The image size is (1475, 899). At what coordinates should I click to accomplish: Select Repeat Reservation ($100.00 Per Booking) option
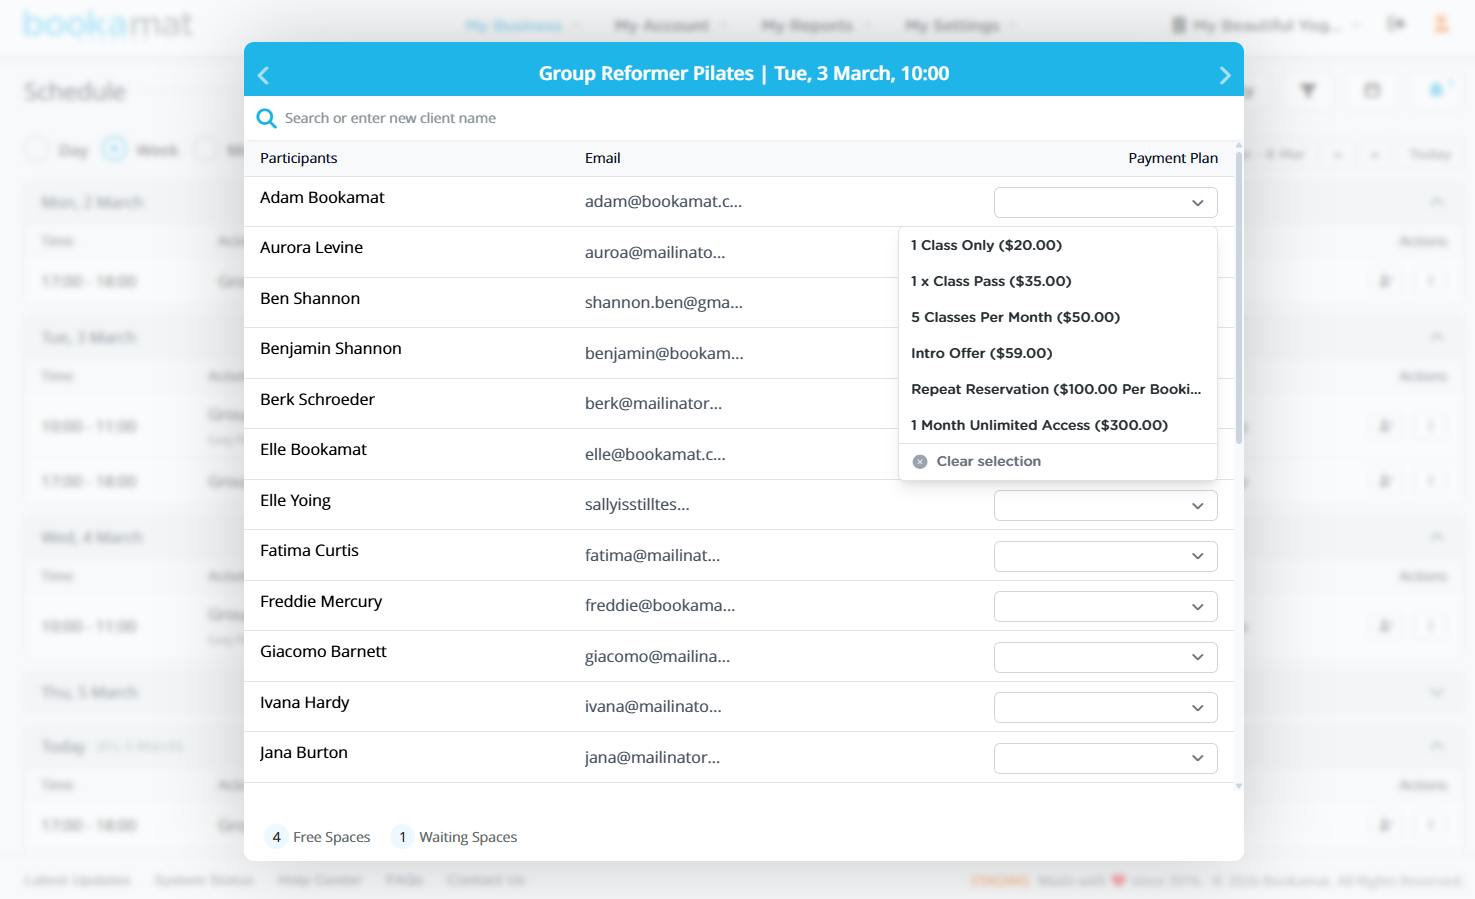click(x=1057, y=389)
